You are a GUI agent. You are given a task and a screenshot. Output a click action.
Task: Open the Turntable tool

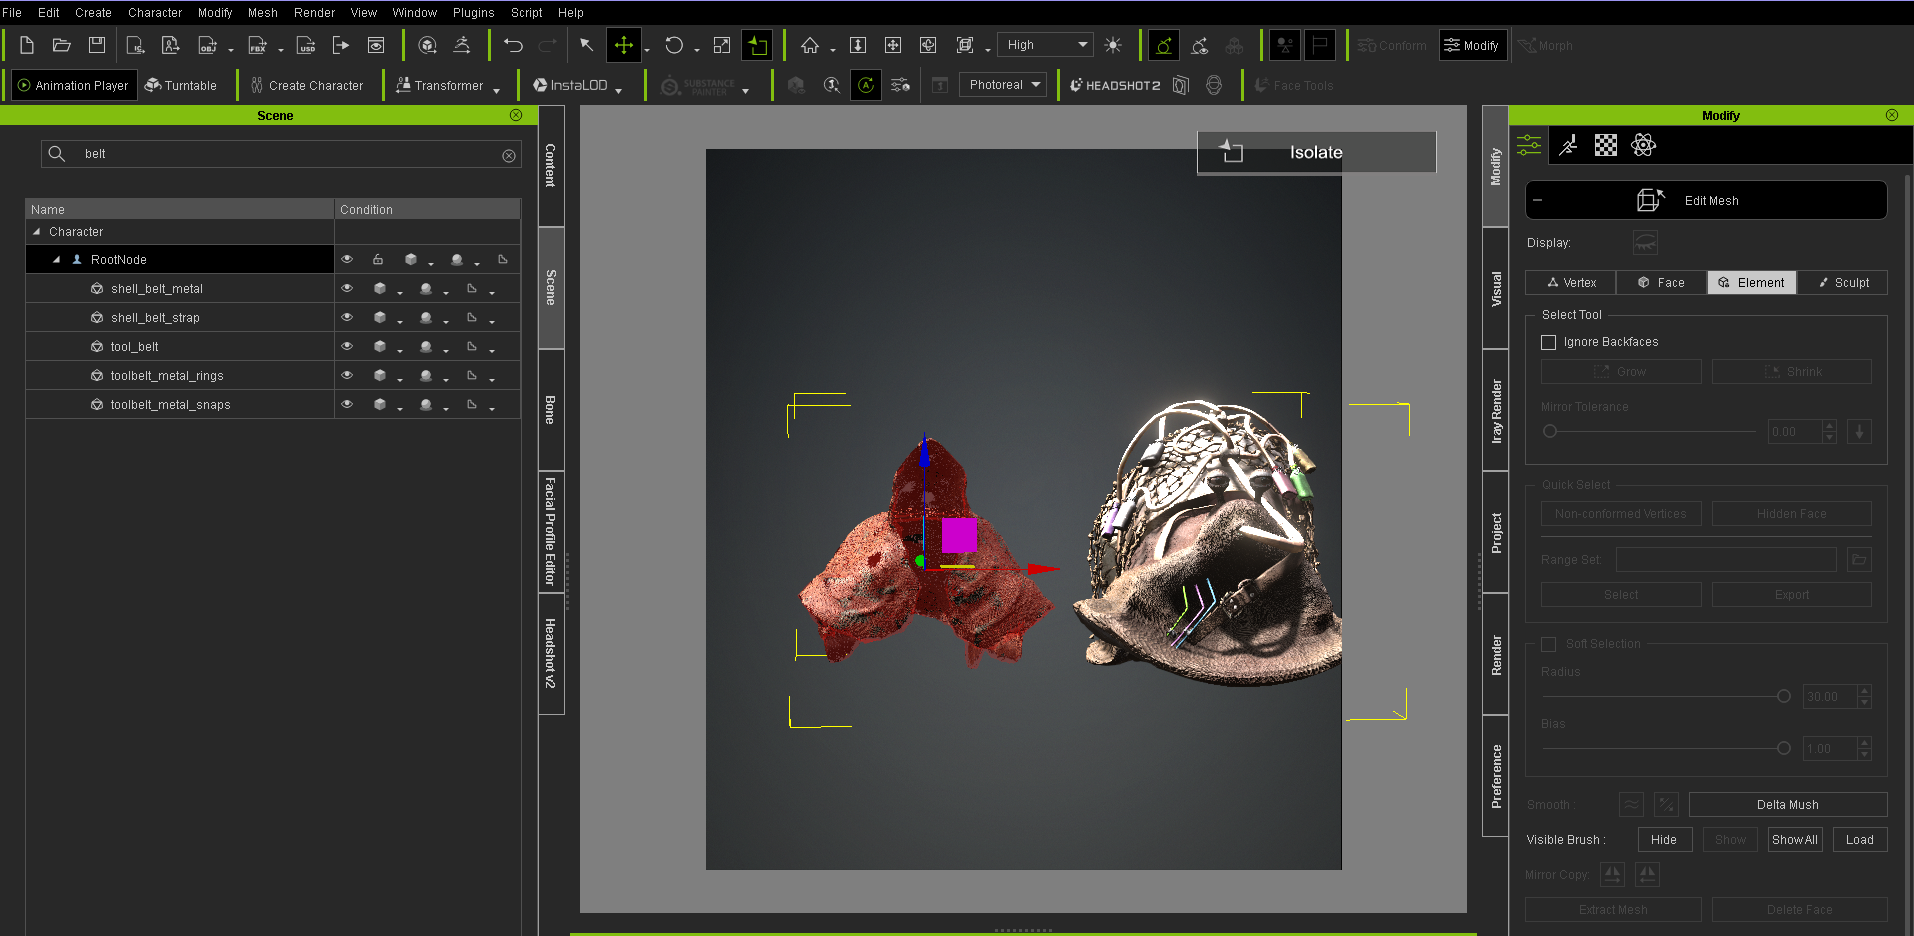coord(180,85)
